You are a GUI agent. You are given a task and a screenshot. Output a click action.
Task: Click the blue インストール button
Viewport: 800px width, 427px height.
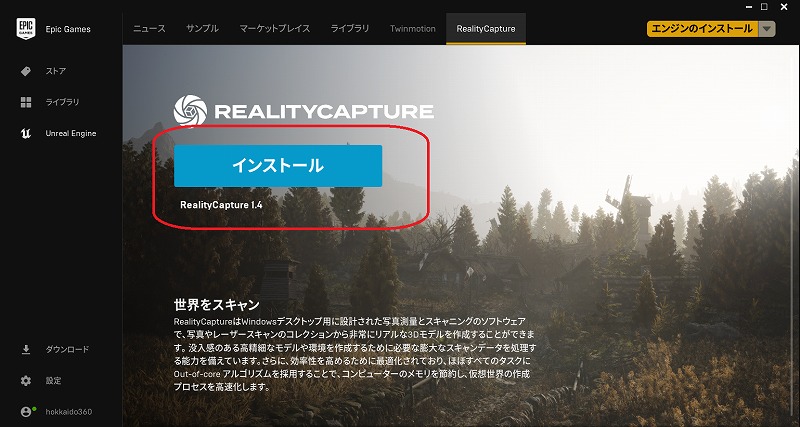[278, 166]
